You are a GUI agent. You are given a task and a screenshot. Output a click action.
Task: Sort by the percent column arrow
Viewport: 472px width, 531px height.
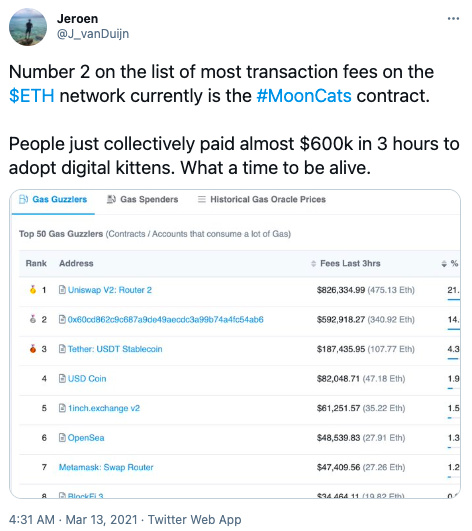point(444,263)
